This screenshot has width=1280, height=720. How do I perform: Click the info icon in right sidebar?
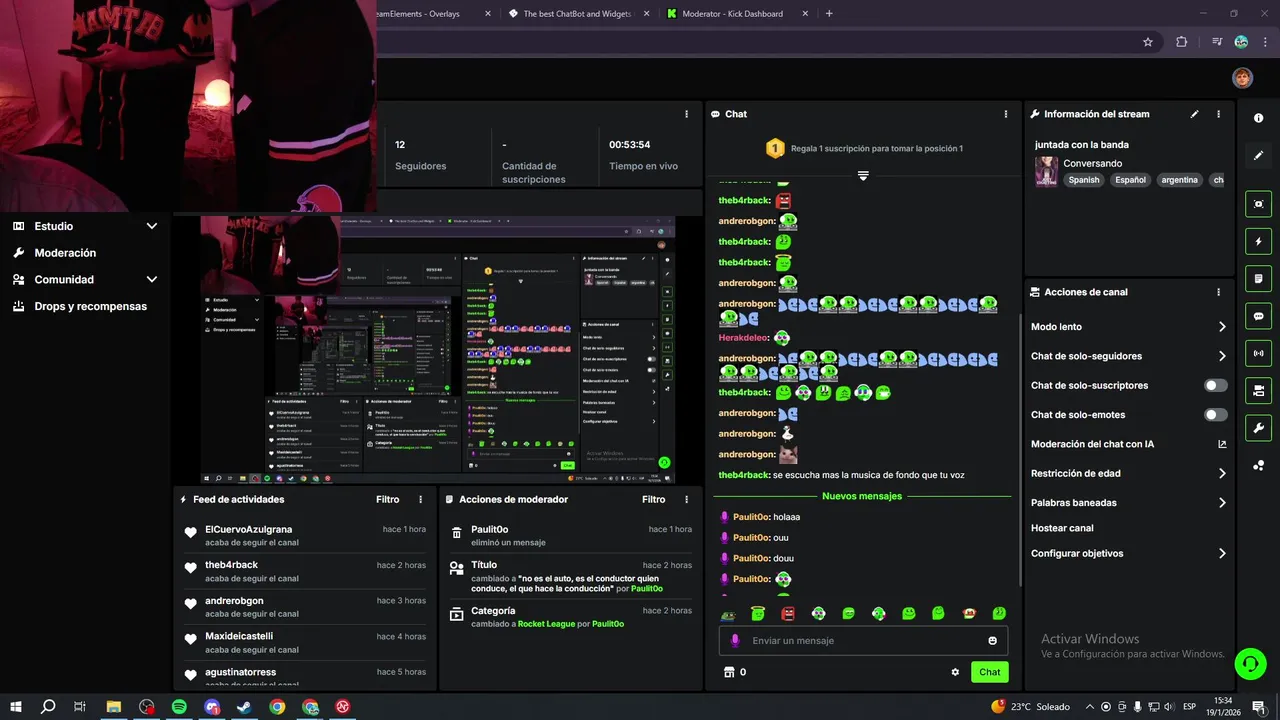(1258, 118)
